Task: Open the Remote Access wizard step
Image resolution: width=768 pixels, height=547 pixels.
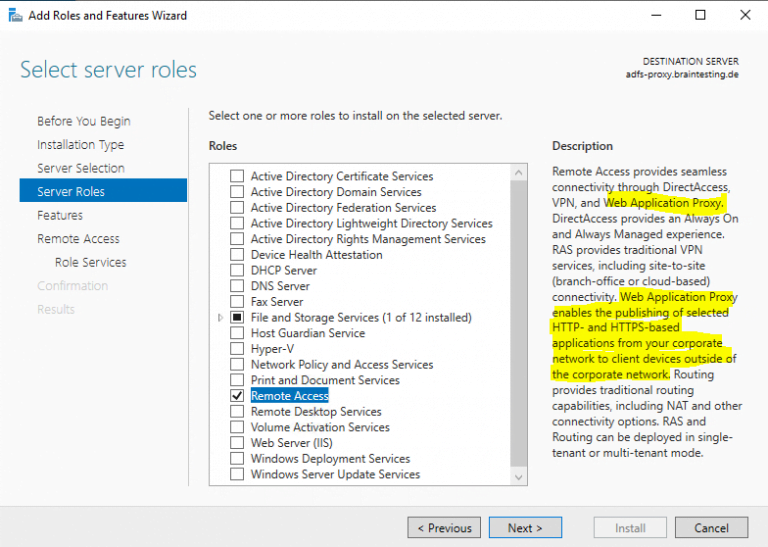Action: pos(78,238)
